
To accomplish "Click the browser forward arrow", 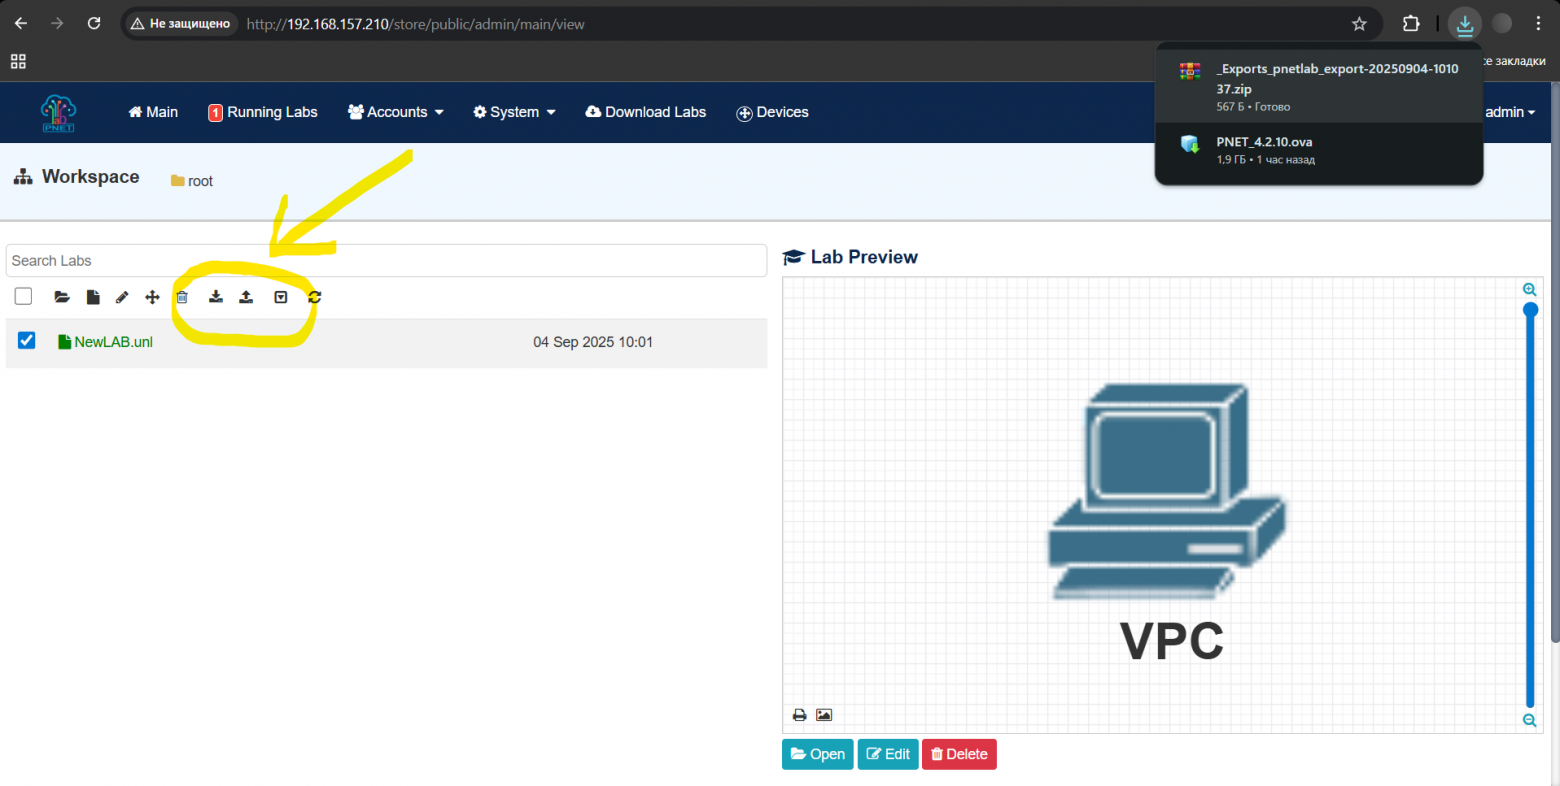I will tap(57, 23).
